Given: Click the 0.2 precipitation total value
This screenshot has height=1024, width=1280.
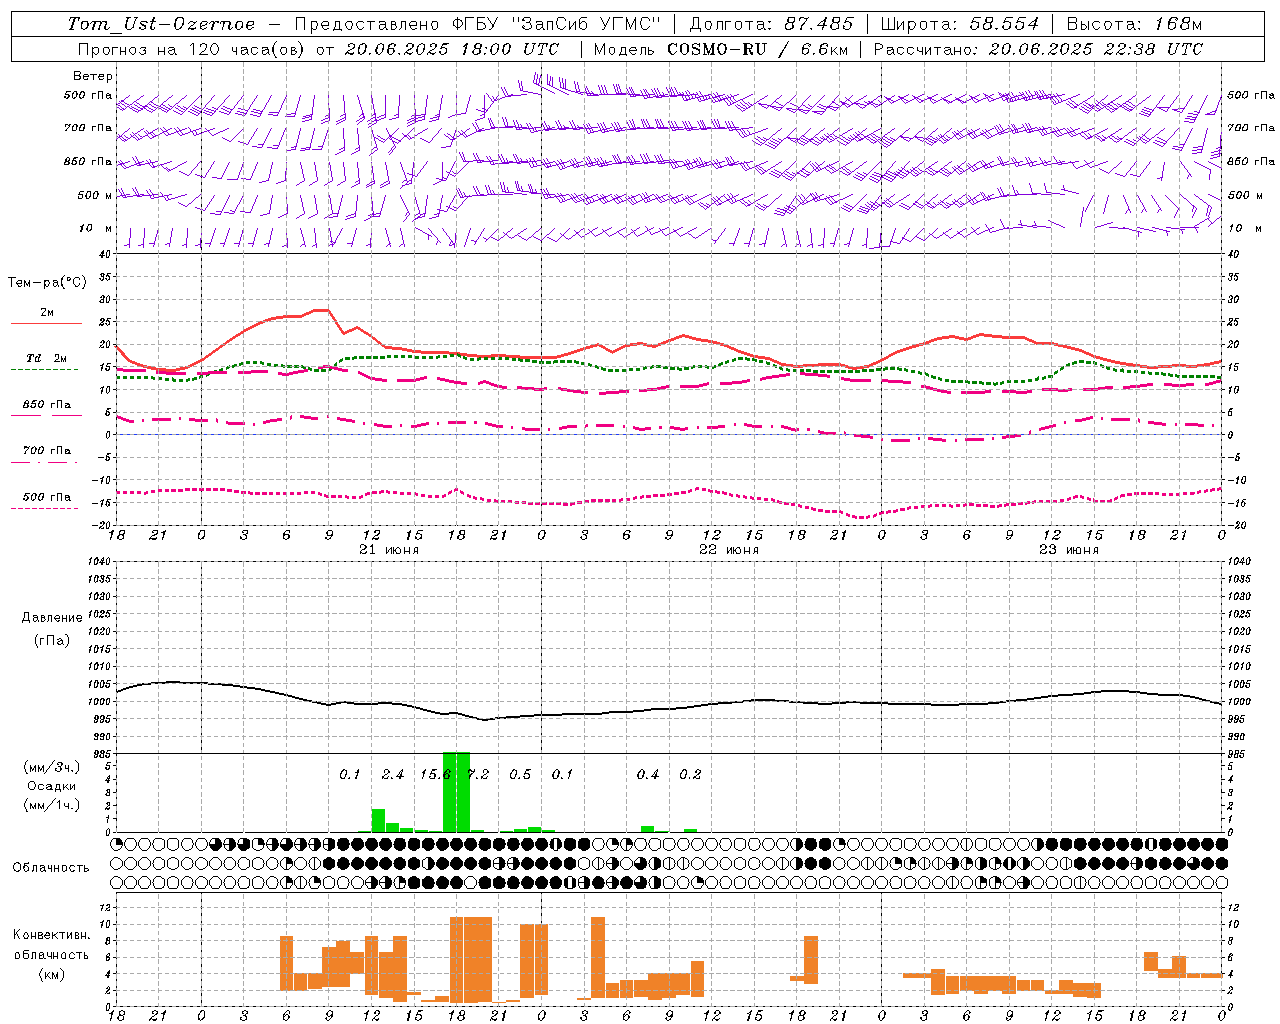Looking at the screenshot, I should tap(690, 775).
